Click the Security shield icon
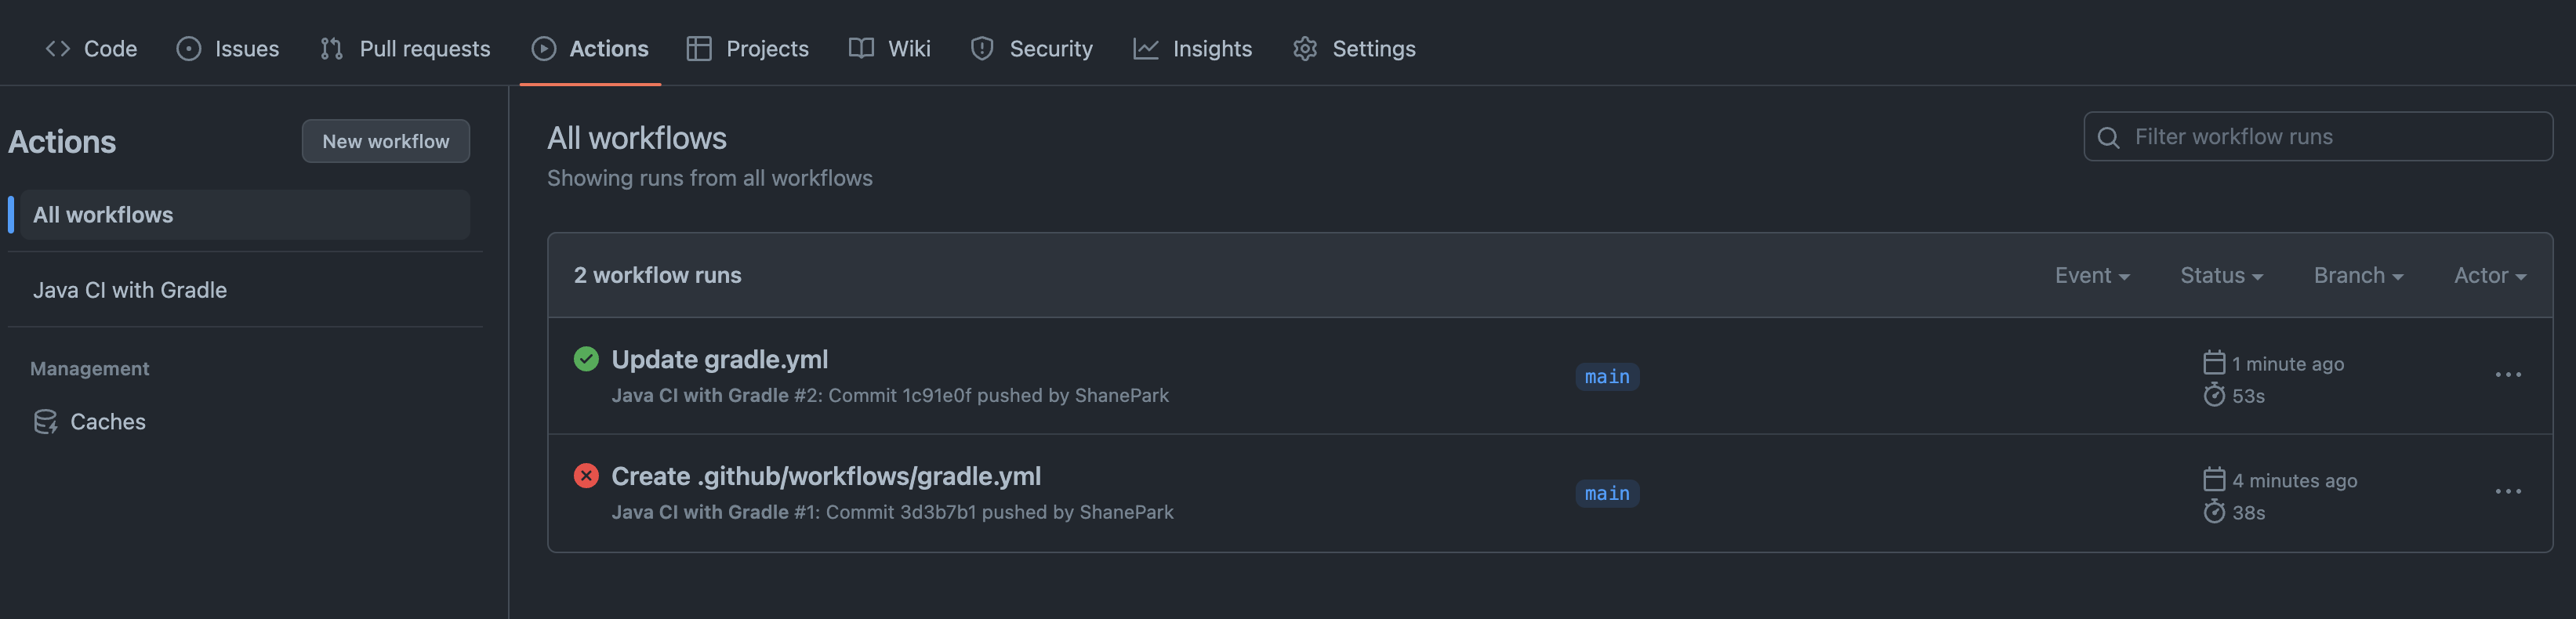Screen dimensions: 2576x619 [982, 48]
